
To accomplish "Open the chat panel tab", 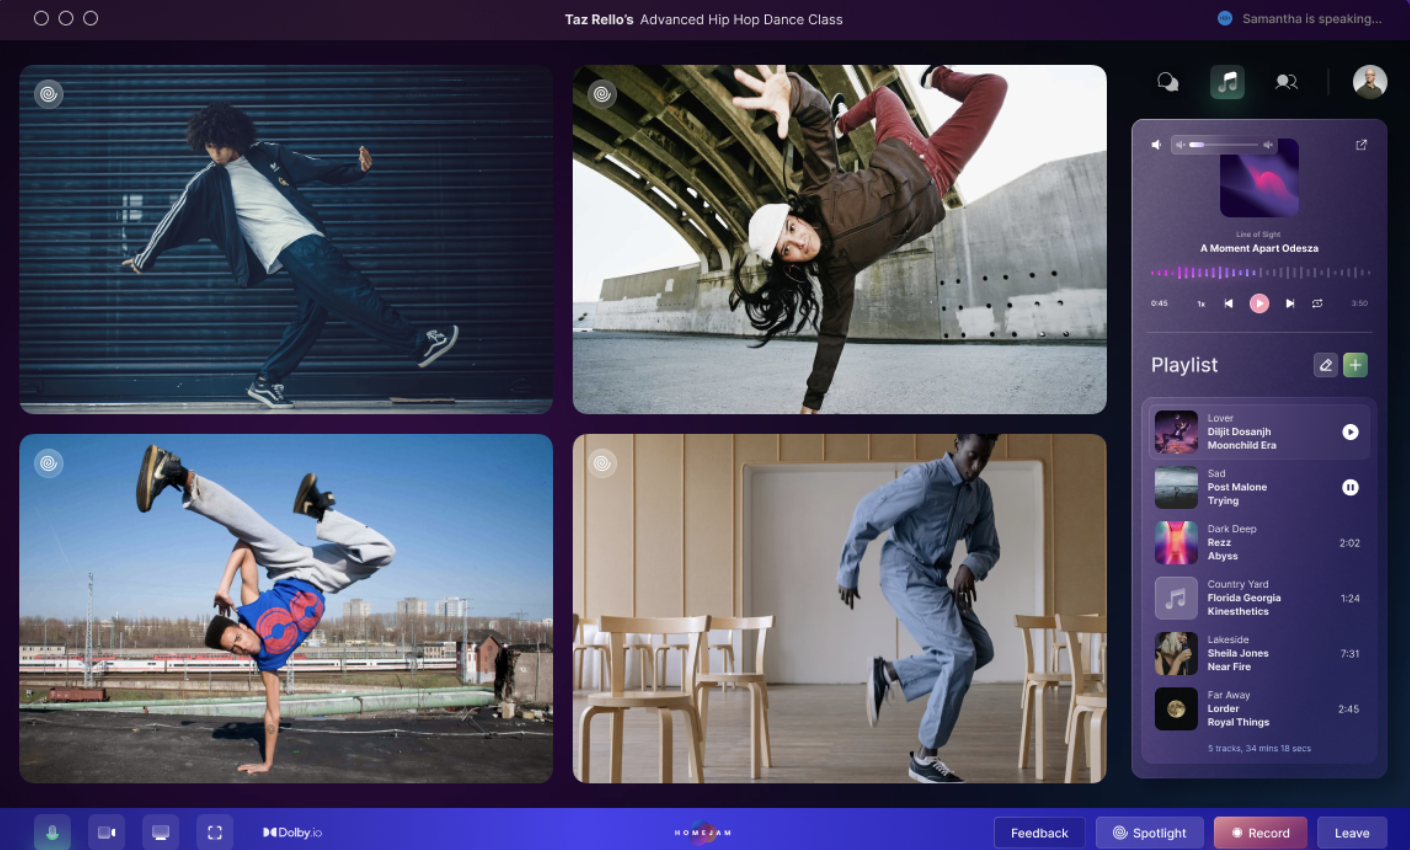I will pos(1167,82).
